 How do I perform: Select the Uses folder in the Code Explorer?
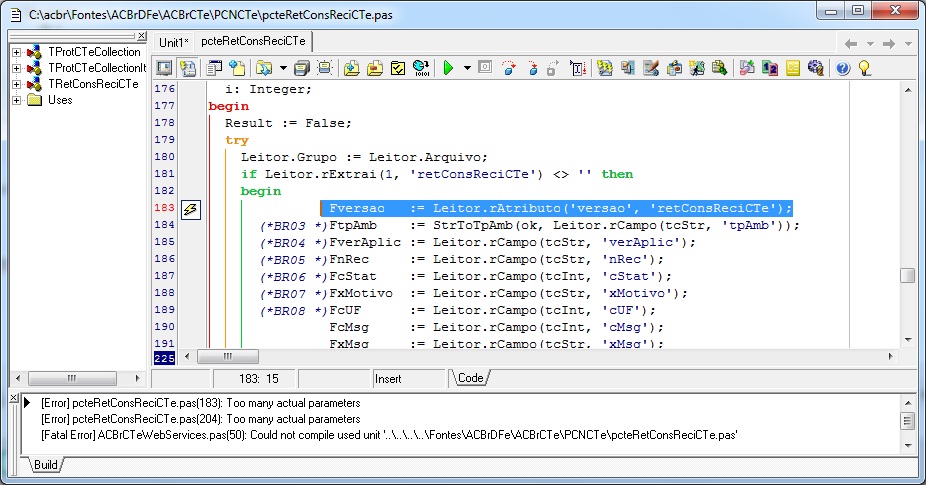[x=60, y=100]
